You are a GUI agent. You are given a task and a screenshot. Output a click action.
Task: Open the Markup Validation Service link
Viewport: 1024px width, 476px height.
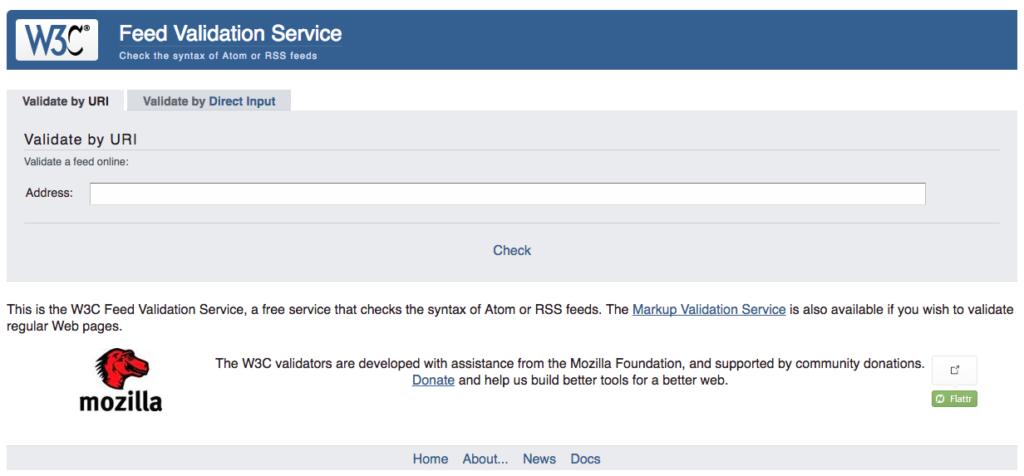coord(709,309)
